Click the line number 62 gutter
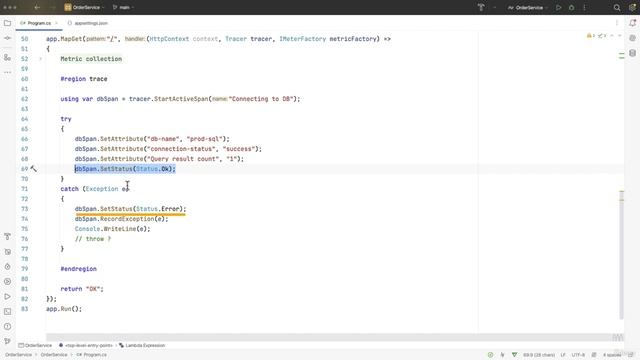 click(x=24, y=99)
